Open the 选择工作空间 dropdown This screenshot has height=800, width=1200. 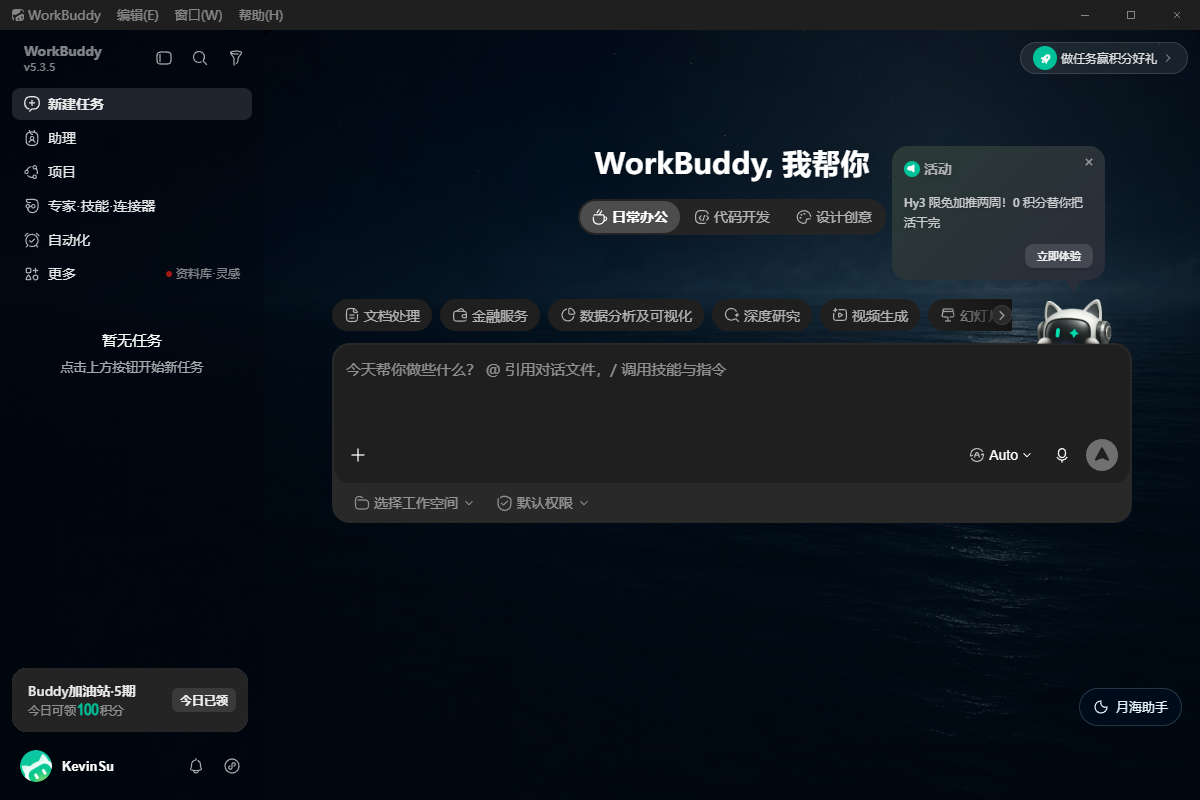(x=414, y=503)
